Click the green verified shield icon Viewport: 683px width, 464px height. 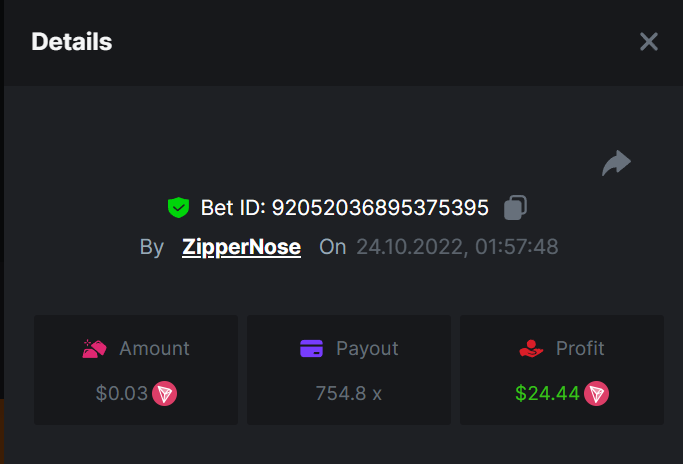point(178,208)
